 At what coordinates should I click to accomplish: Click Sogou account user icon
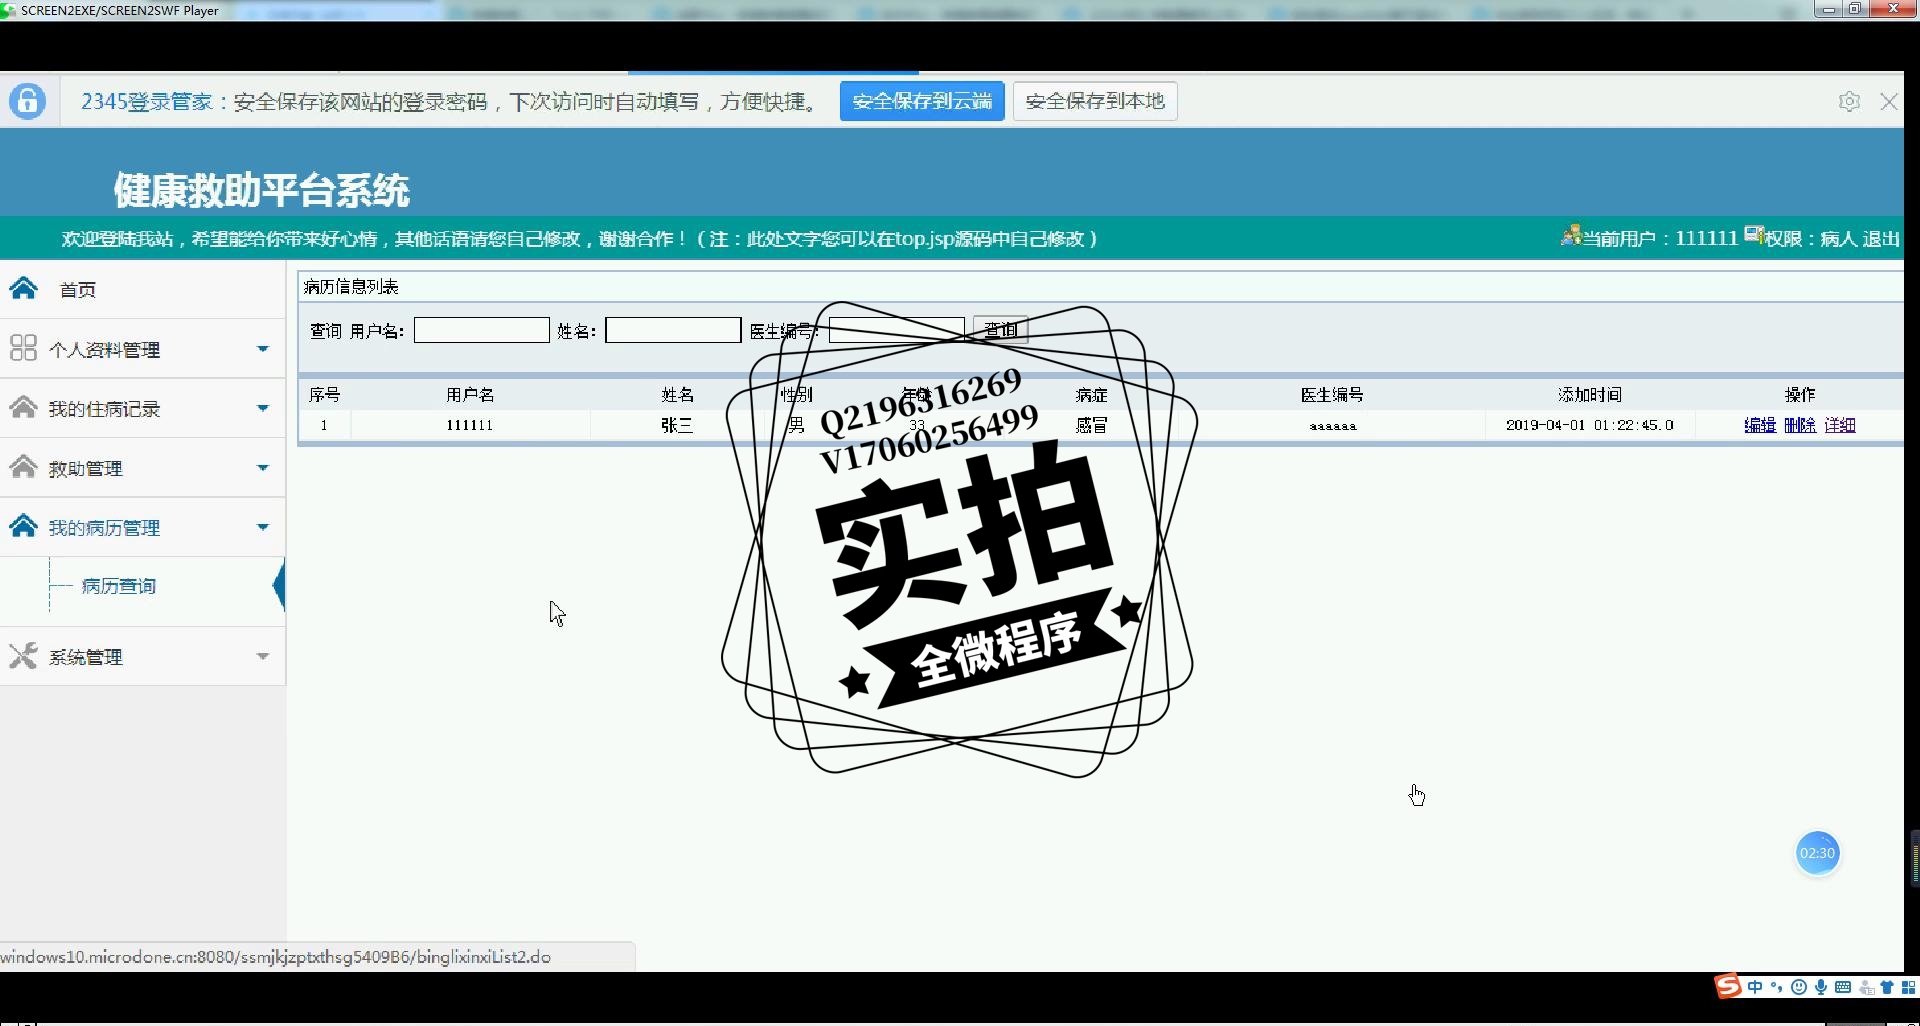coord(1866,988)
